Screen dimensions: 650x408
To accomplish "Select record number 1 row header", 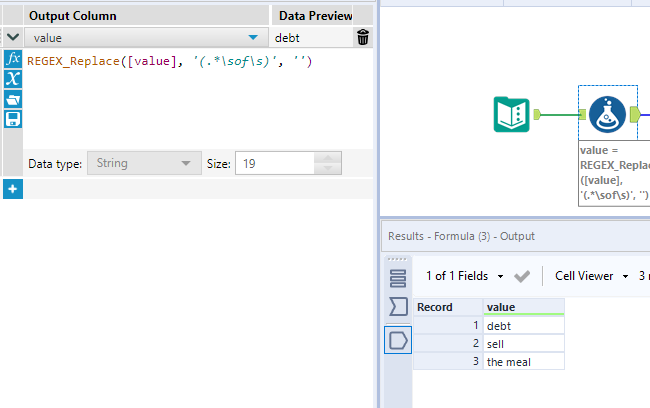I will pos(448,325).
